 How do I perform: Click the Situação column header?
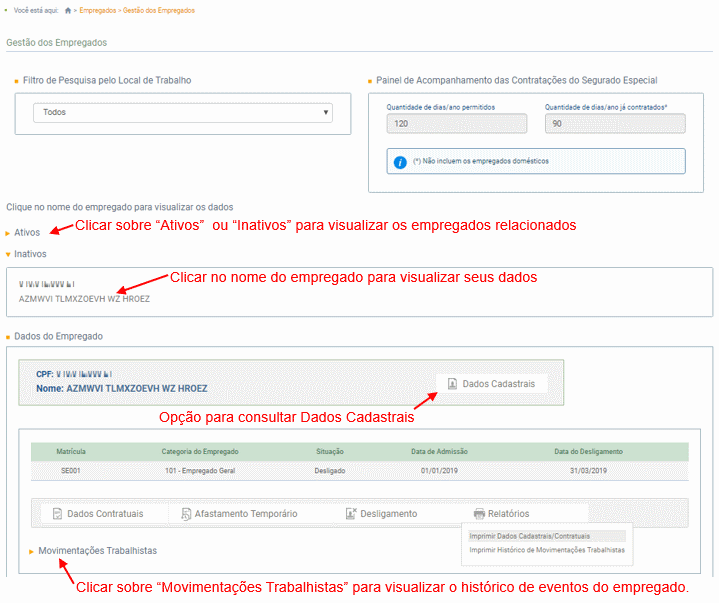[x=330, y=452]
